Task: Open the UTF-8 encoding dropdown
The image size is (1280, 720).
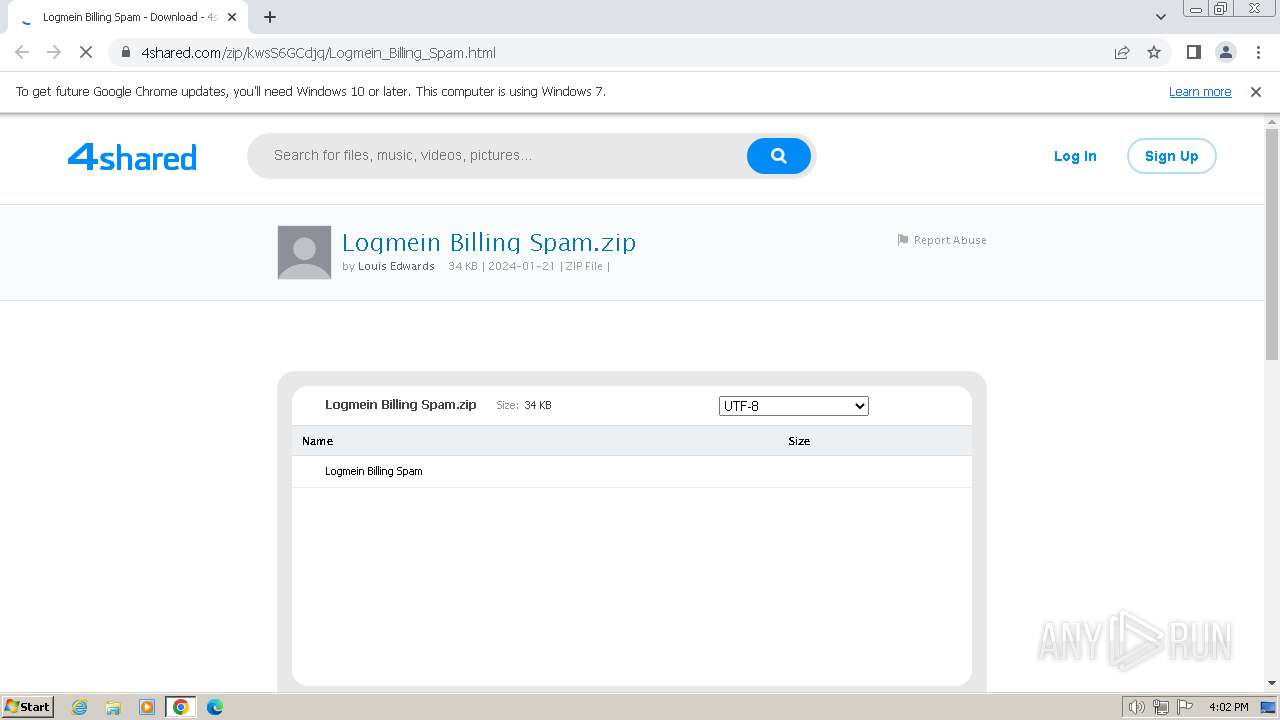Action: [794, 406]
